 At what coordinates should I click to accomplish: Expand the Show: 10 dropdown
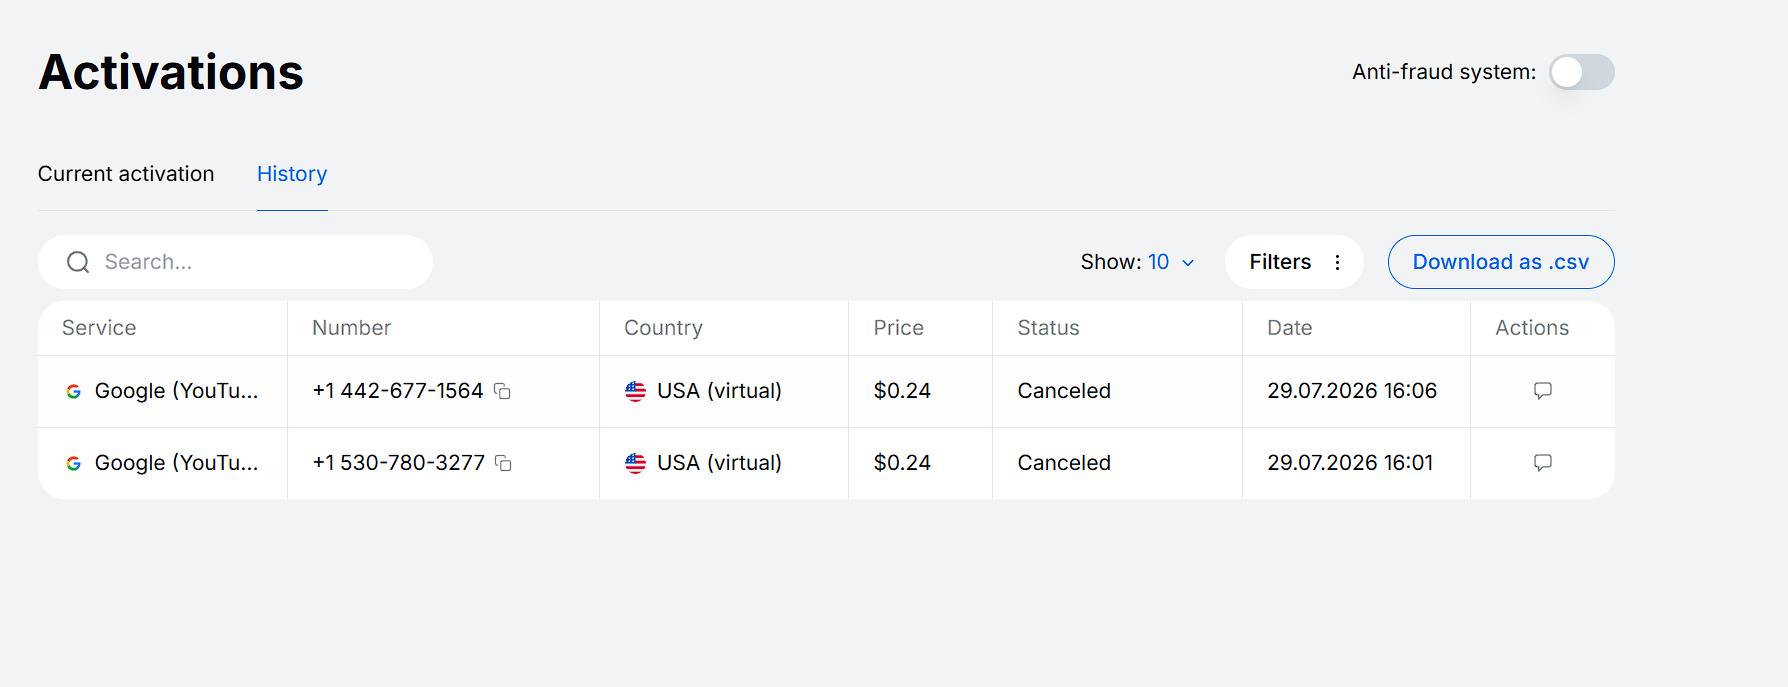point(1137,262)
